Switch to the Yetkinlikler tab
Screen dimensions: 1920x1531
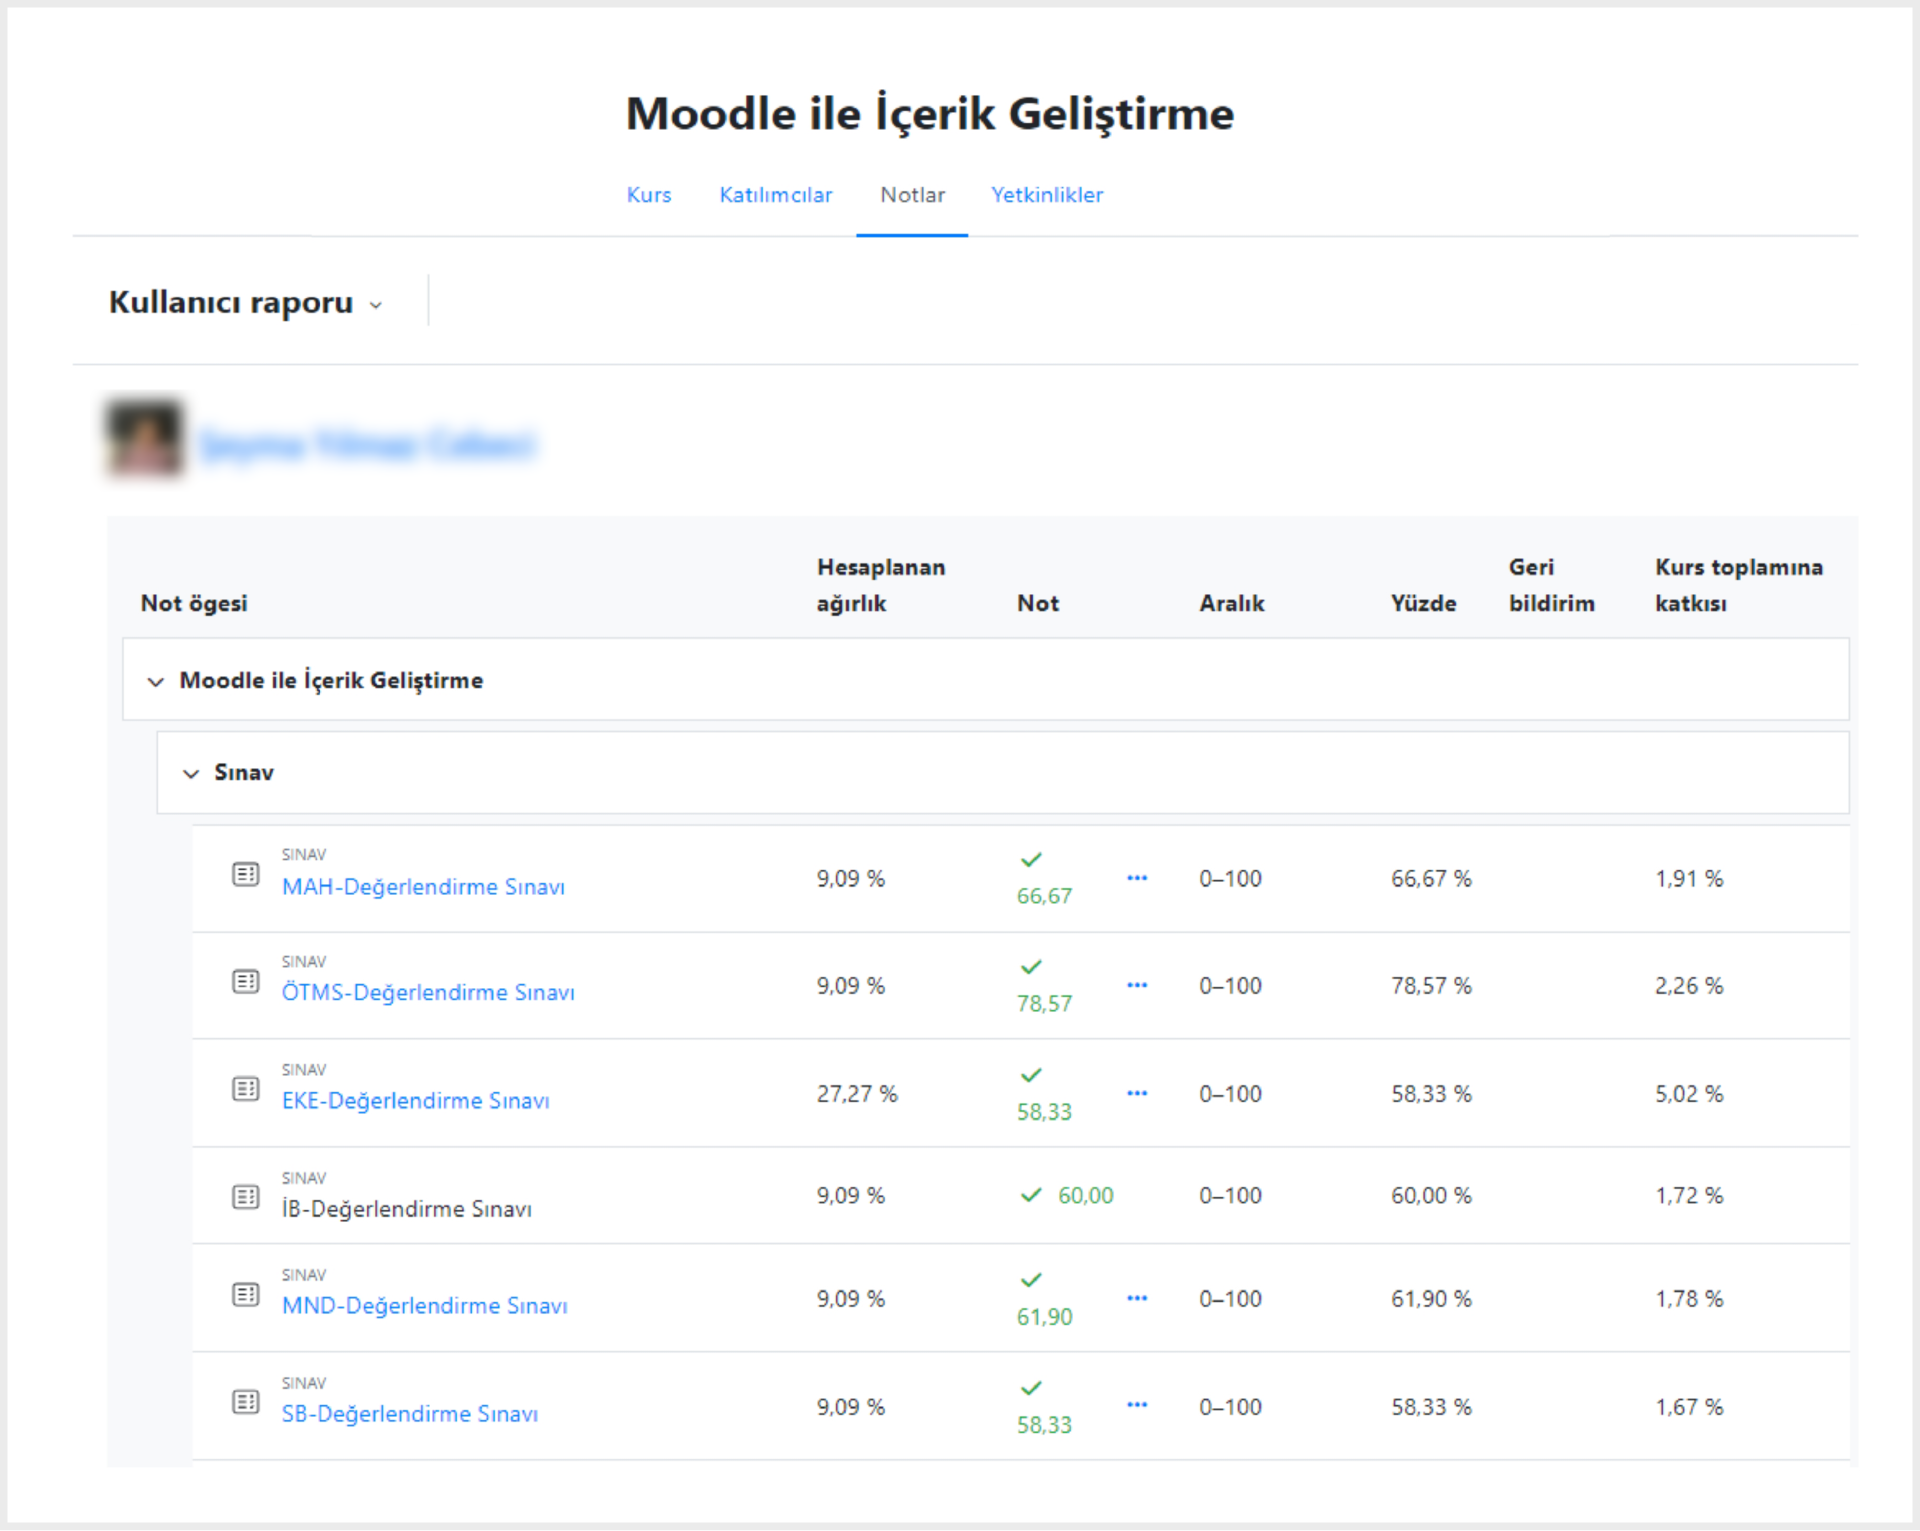1047,195
